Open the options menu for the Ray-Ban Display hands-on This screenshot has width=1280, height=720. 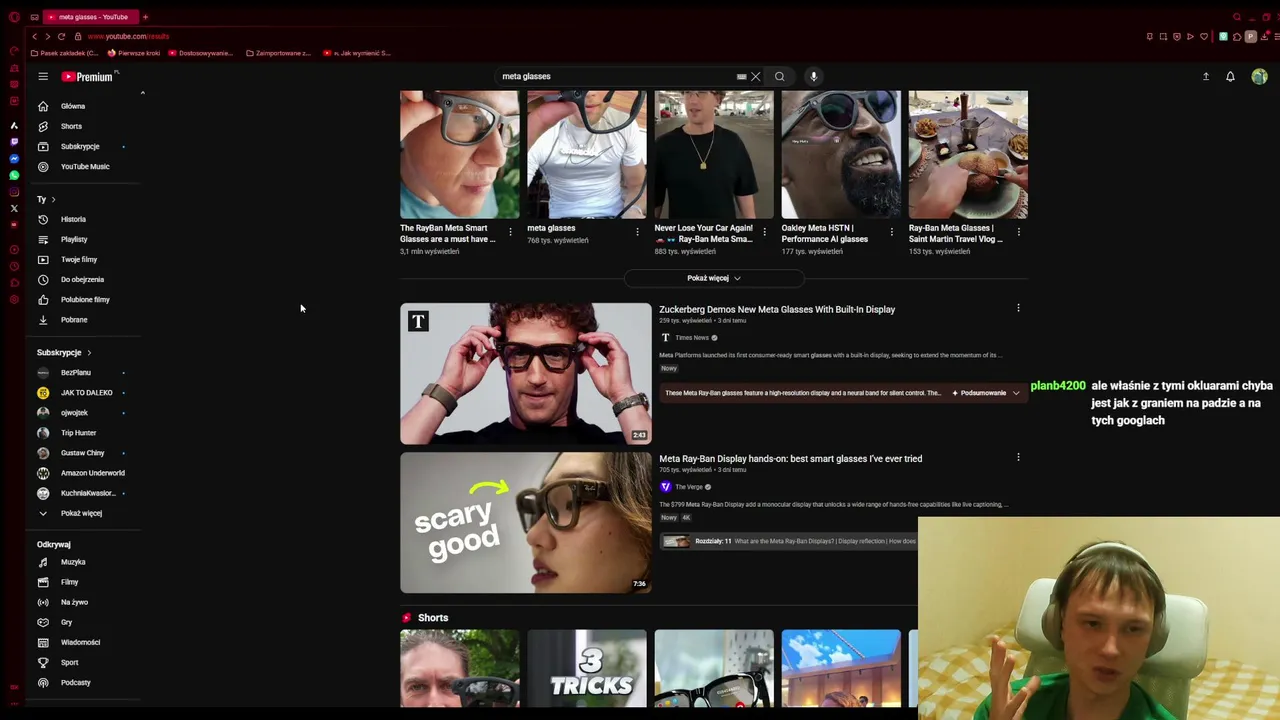click(1018, 457)
